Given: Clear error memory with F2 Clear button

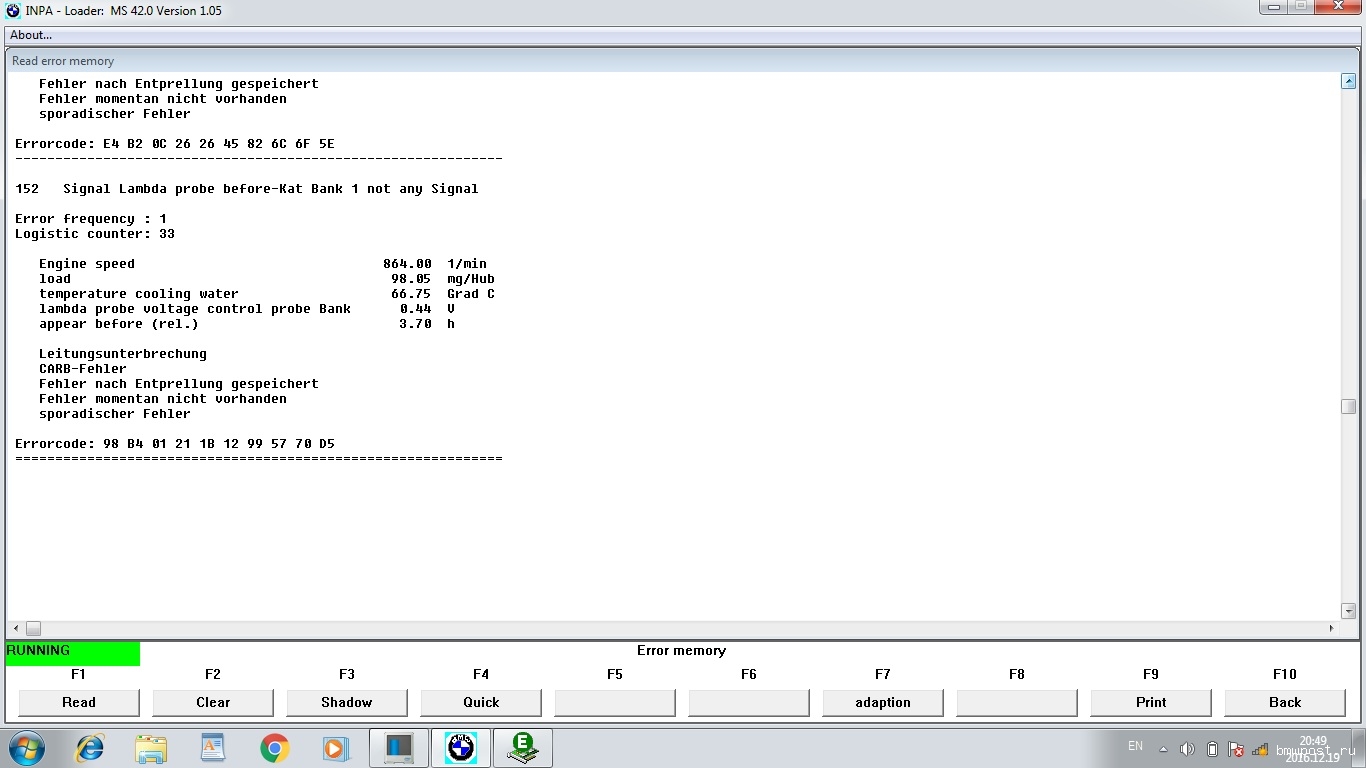Looking at the screenshot, I should (213, 702).
